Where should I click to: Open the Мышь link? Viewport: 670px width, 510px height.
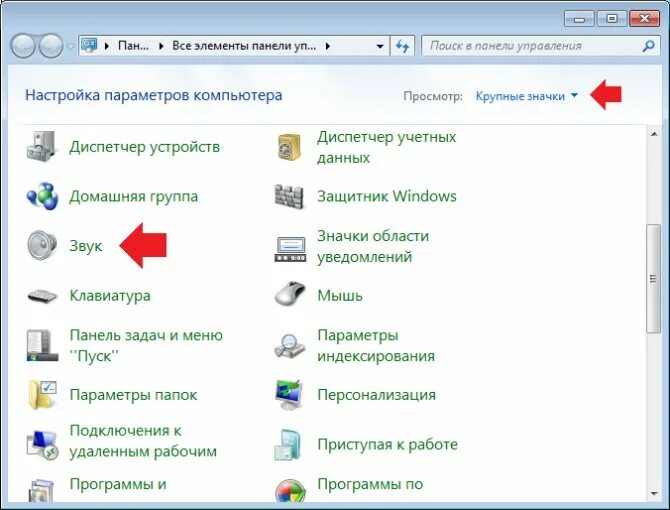[340, 296]
